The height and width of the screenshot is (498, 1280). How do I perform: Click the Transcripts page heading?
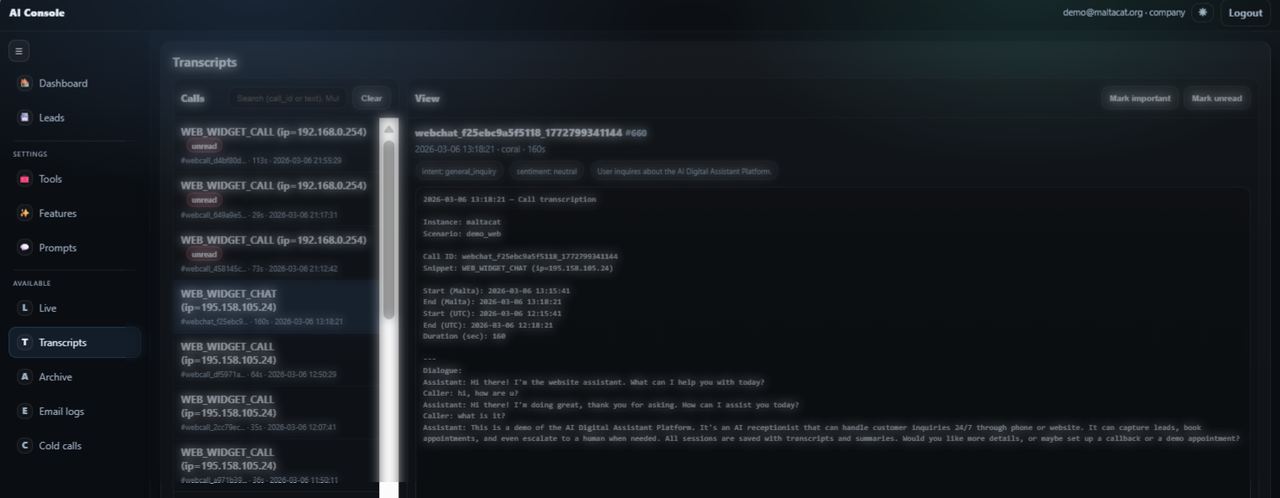[x=204, y=62]
